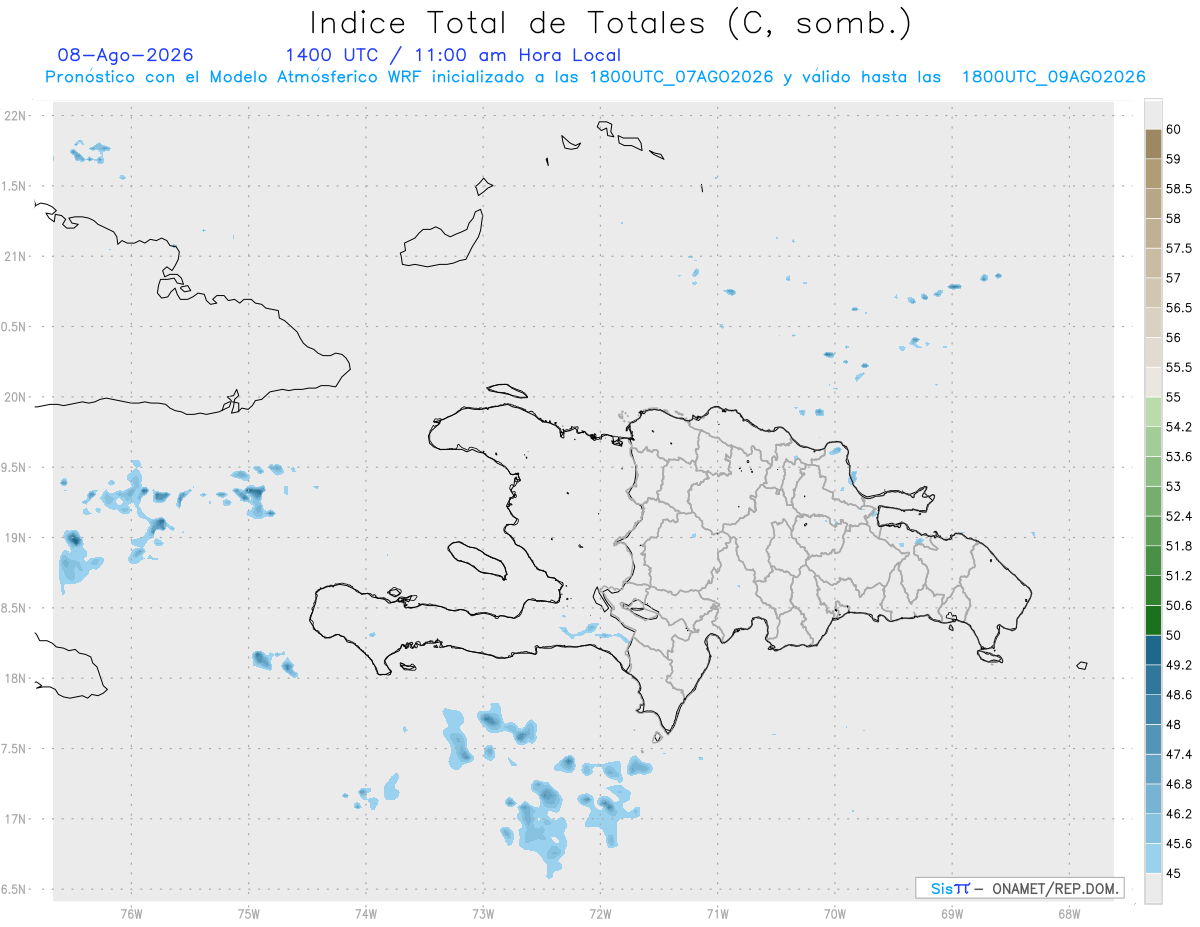Pick the light blue swatch between 45 and 45.6
The height and width of the screenshot is (927, 1200).
[x=1153, y=859]
